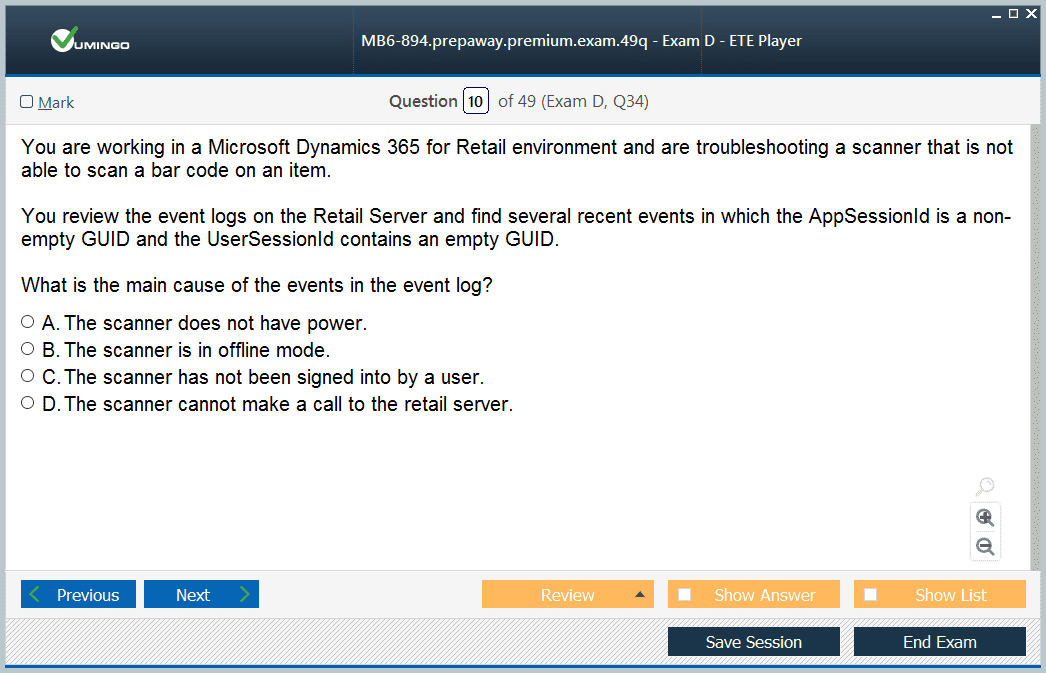Click the zoom out magnifier icon
Image resolution: width=1046 pixels, height=673 pixels.
[x=985, y=547]
